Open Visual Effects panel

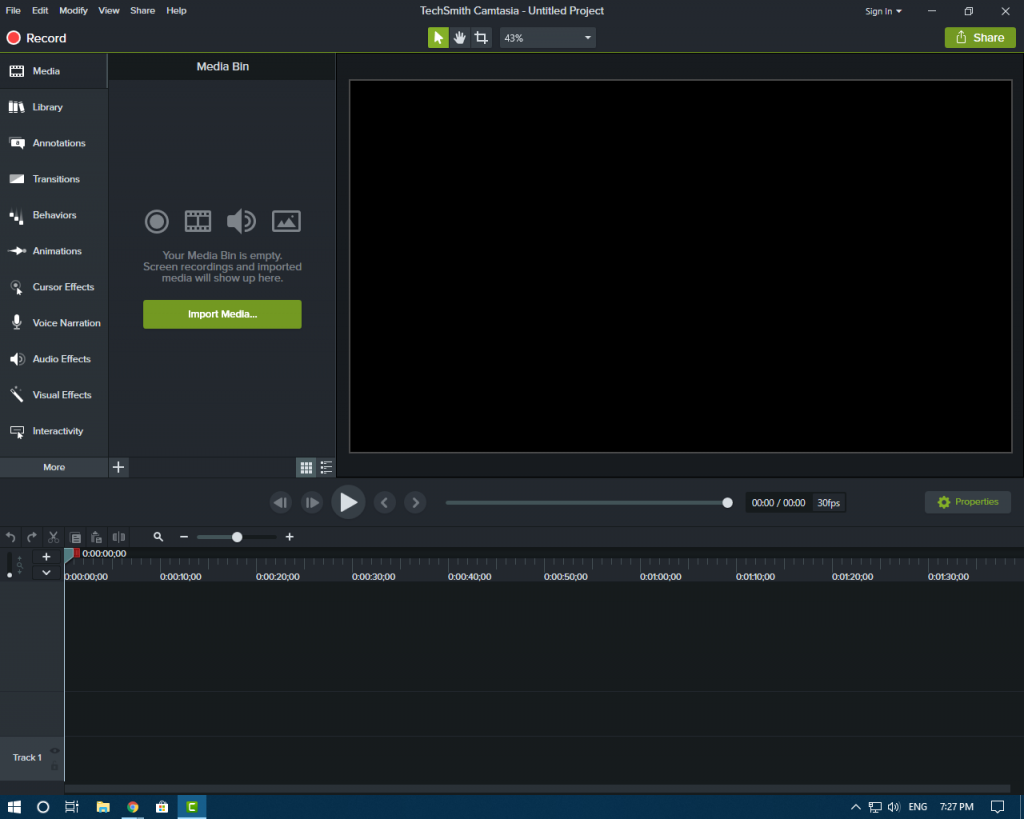[x=54, y=394]
